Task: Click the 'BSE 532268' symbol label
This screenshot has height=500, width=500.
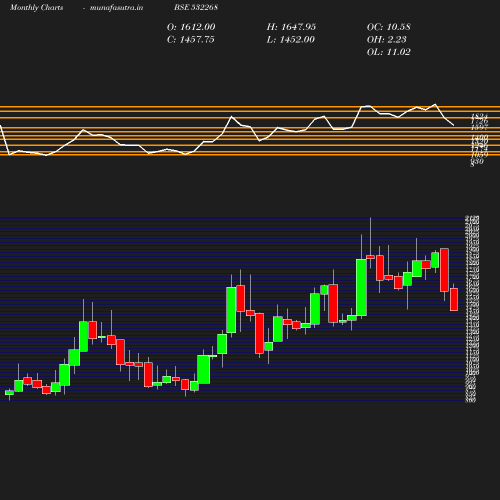Action: coord(196,7)
